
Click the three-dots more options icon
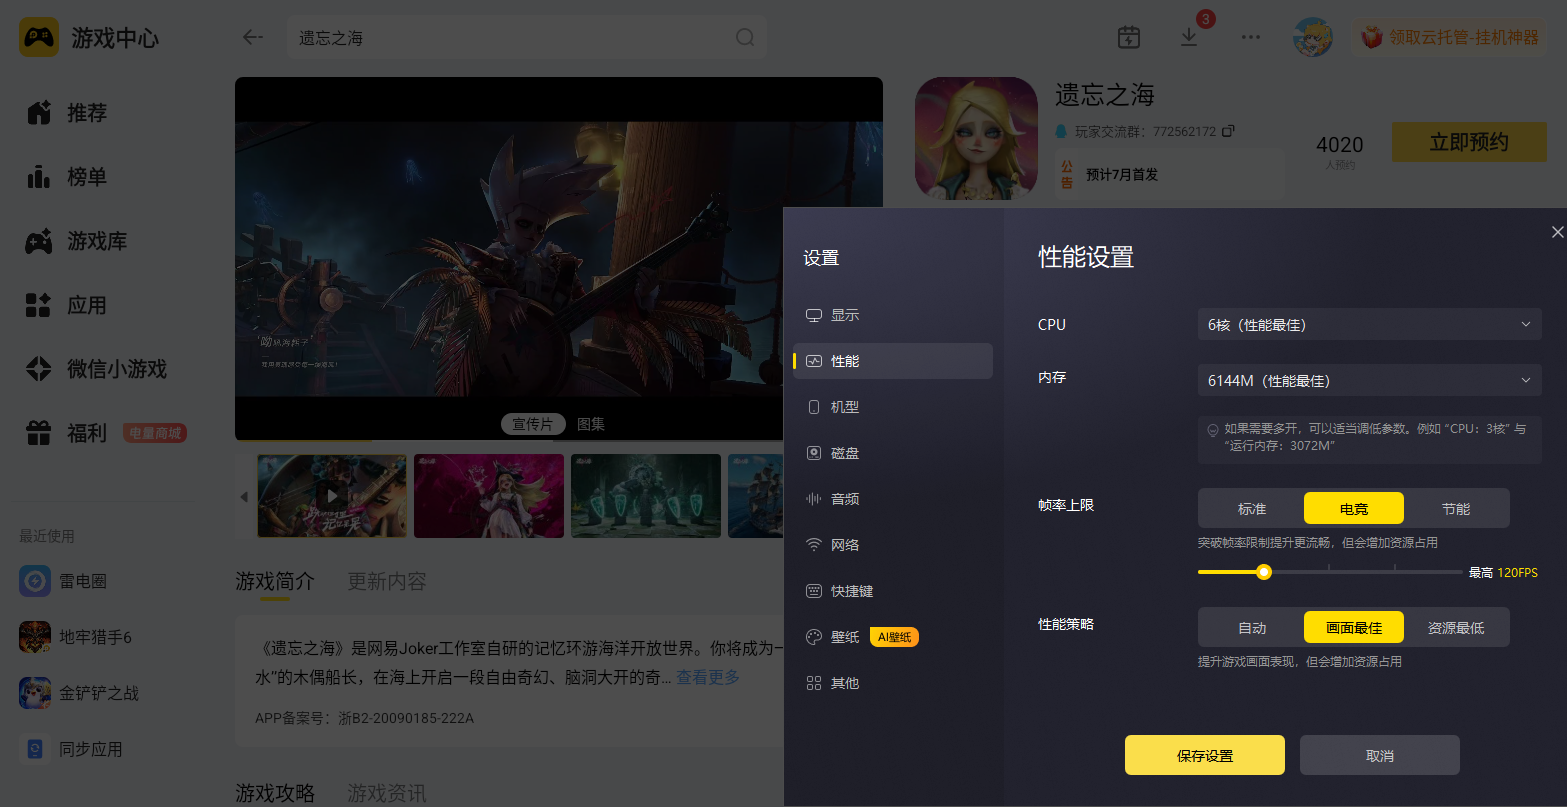pyautogui.click(x=1250, y=37)
